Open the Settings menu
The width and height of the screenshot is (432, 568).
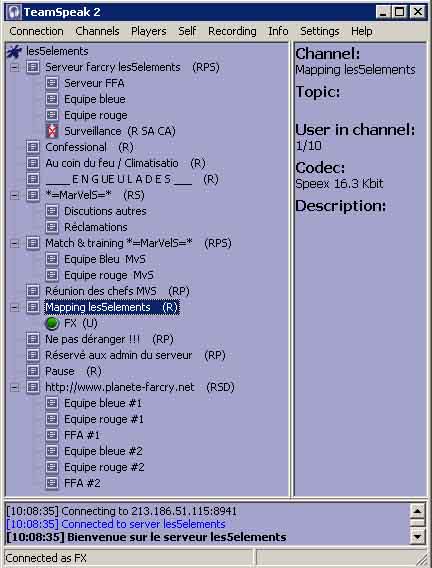(x=319, y=31)
